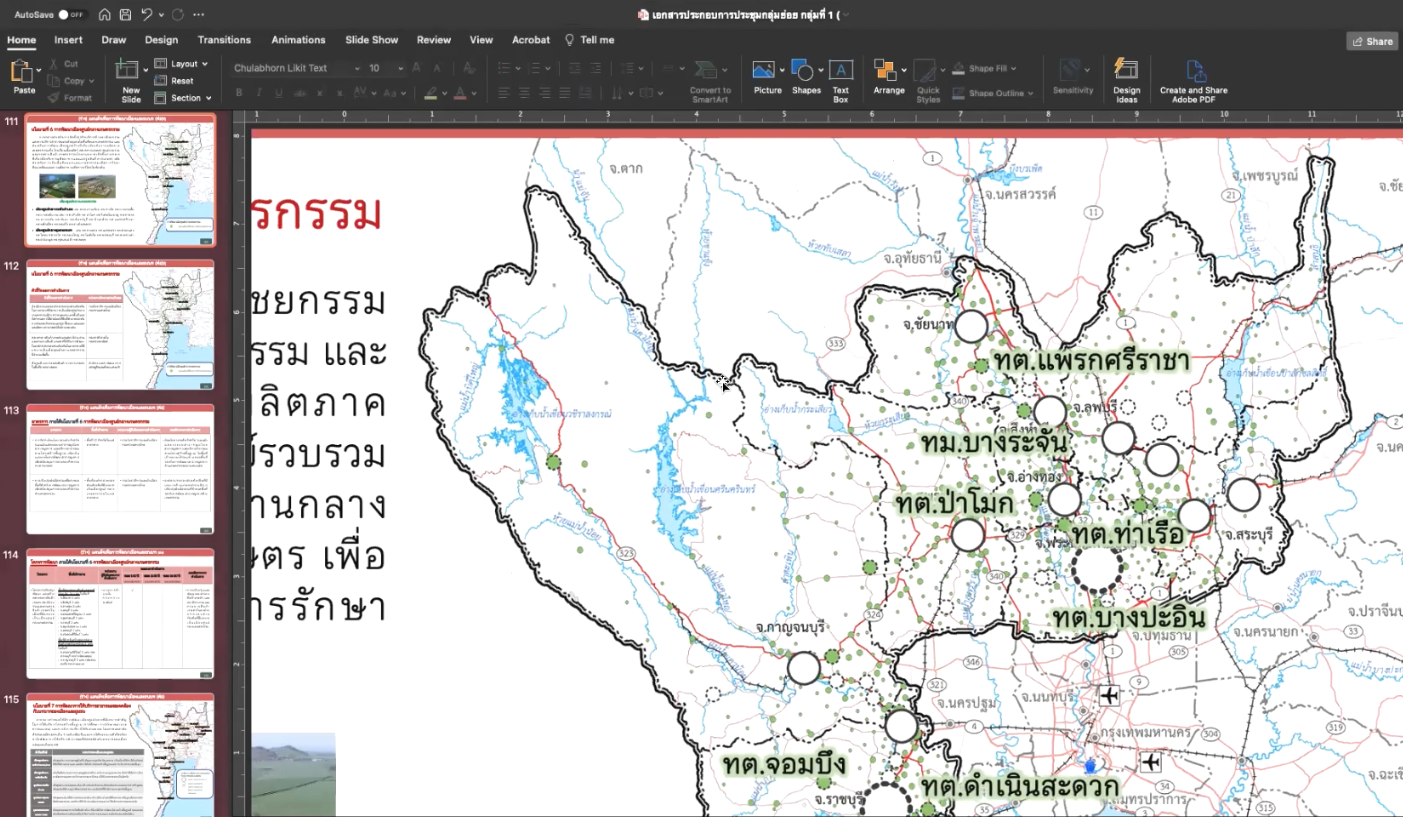Click the Save icon in title bar

124,15
